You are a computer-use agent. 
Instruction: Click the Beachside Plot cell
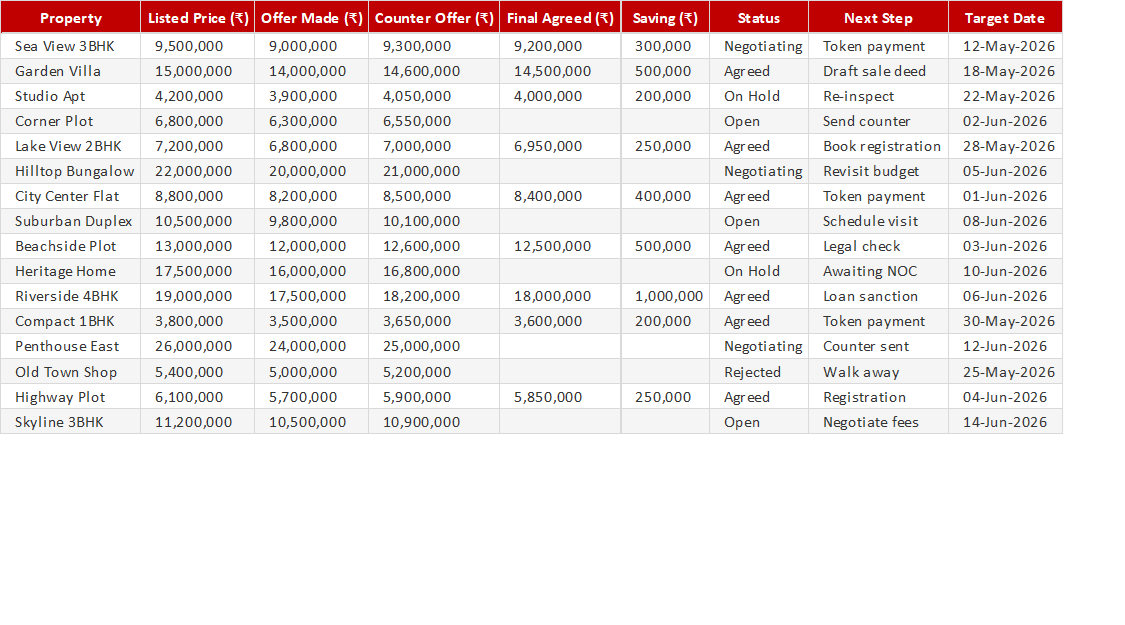[70, 246]
